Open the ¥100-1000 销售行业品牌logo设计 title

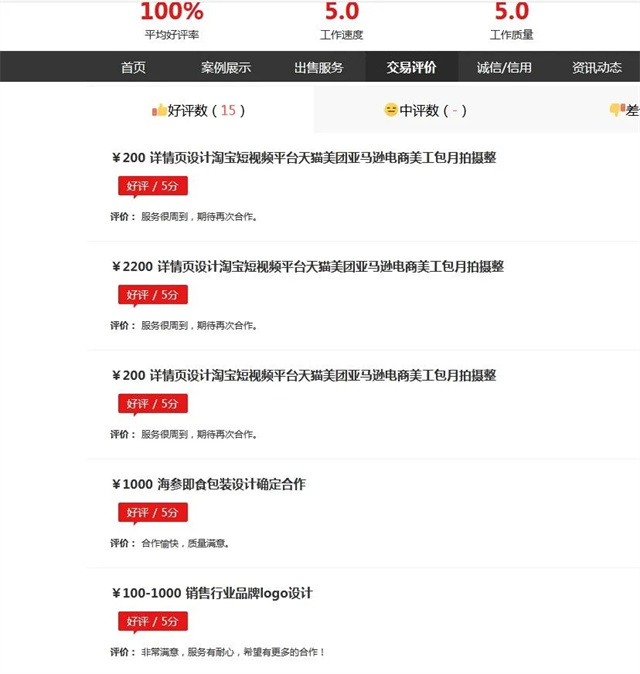click(x=212, y=593)
